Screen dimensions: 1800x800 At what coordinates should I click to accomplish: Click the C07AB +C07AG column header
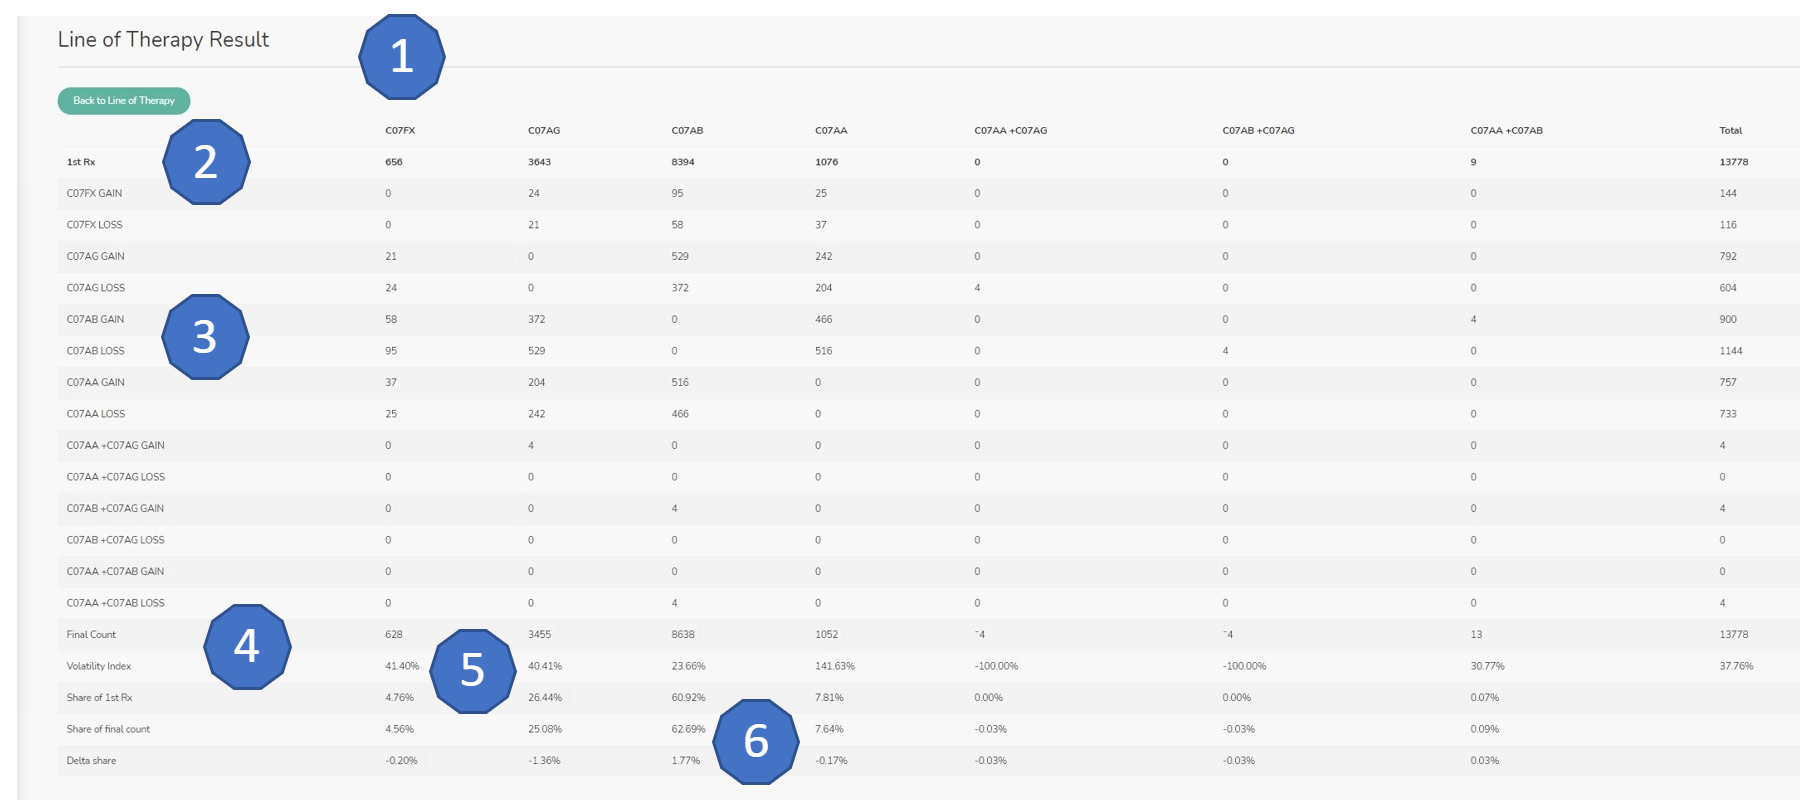[x=1258, y=131]
